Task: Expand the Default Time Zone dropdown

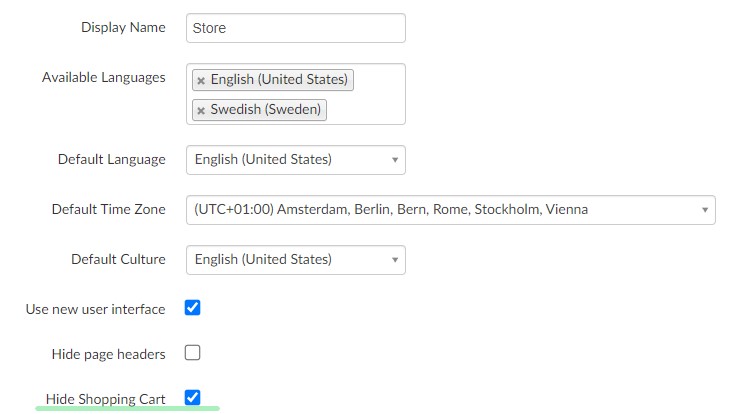Action: point(450,209)
